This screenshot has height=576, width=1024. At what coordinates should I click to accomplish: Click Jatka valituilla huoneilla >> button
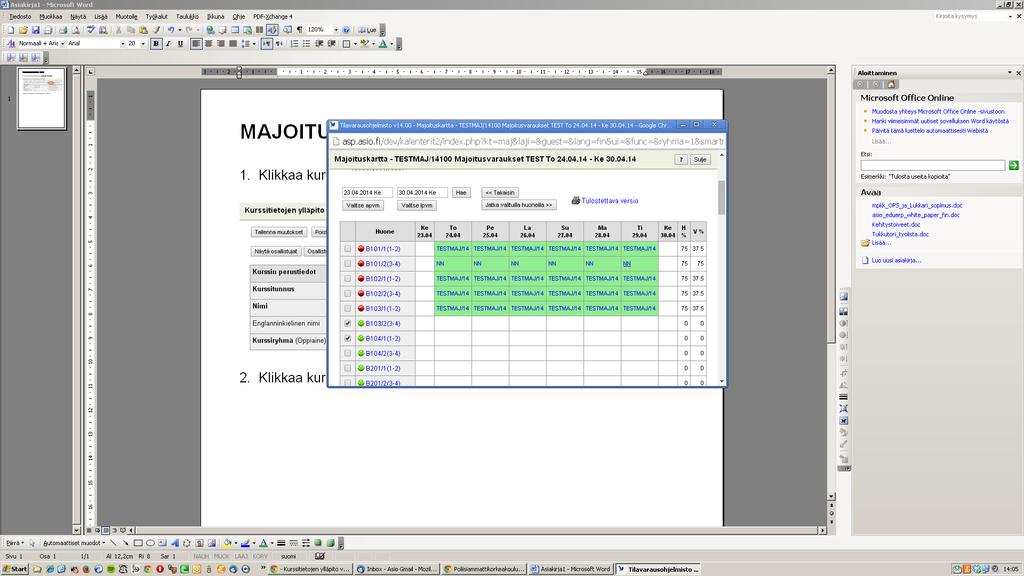519,205
